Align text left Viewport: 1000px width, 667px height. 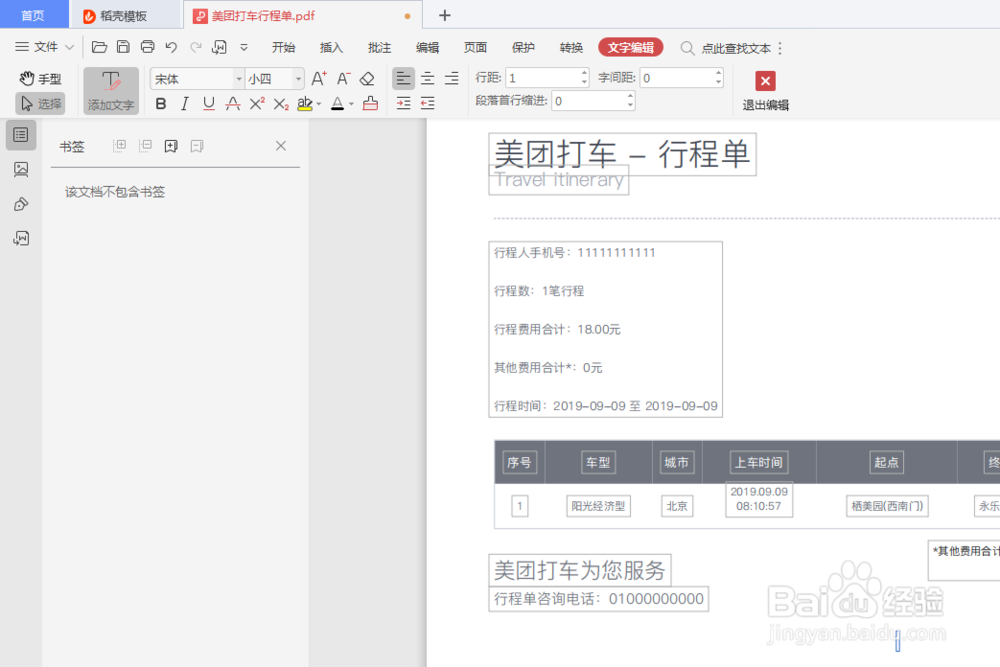(403, 78)
